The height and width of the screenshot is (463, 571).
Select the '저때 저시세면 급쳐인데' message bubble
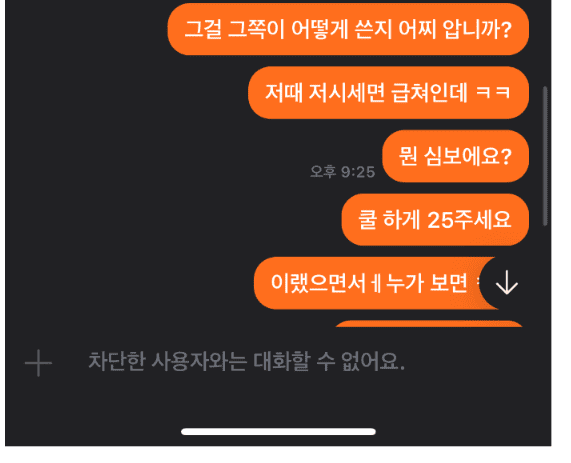388,93
